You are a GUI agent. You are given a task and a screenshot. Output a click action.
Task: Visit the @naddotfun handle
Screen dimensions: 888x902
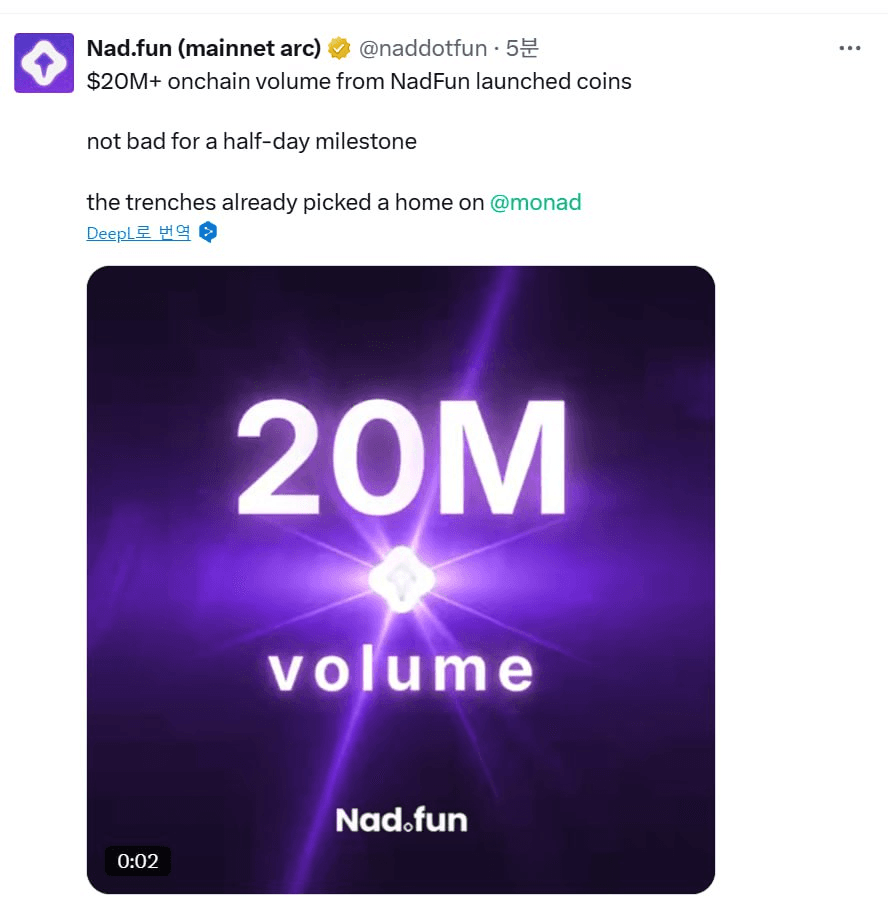[x=423, y=48]
